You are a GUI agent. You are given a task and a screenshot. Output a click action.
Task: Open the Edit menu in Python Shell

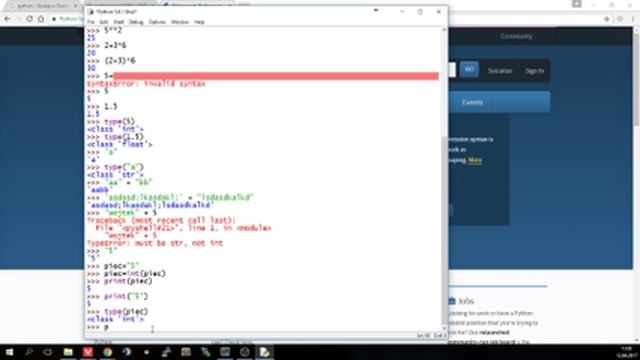pos(104,22)
